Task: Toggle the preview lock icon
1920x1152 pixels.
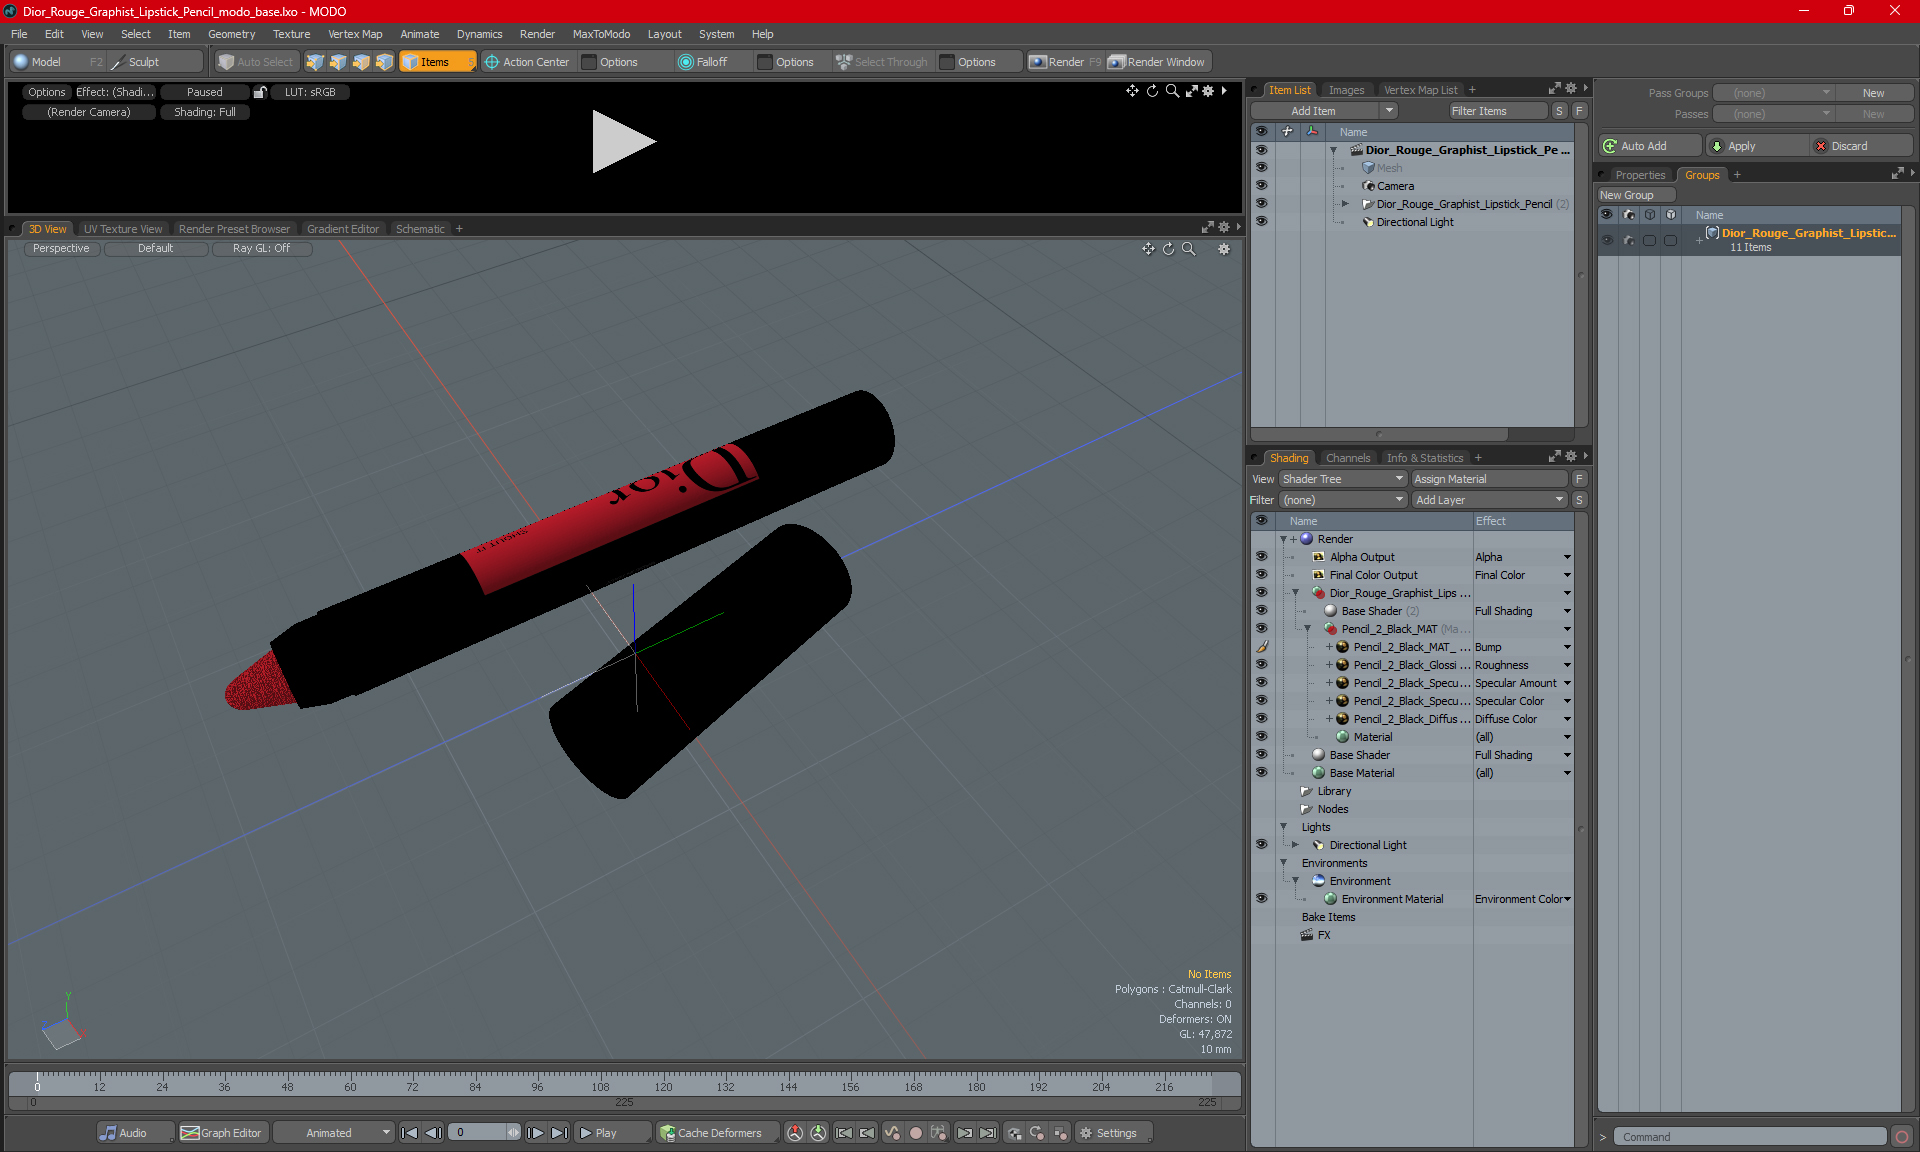Action: point(260,92)
